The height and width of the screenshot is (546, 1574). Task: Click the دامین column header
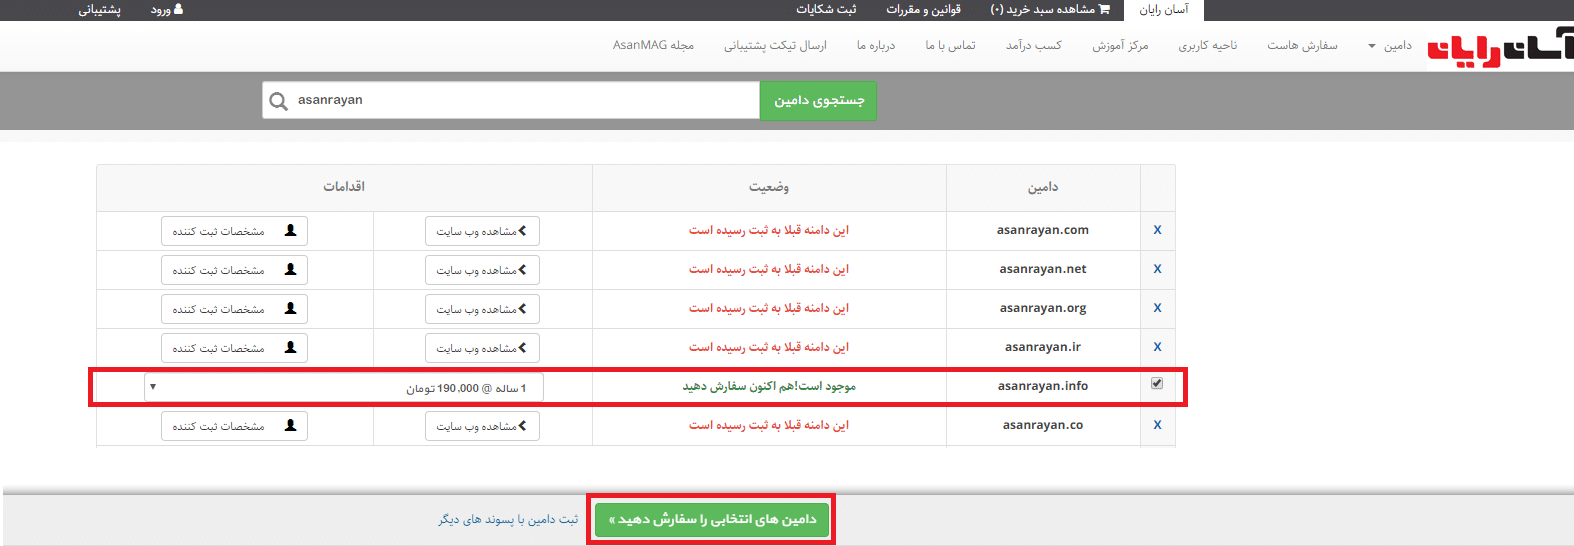1043,188
